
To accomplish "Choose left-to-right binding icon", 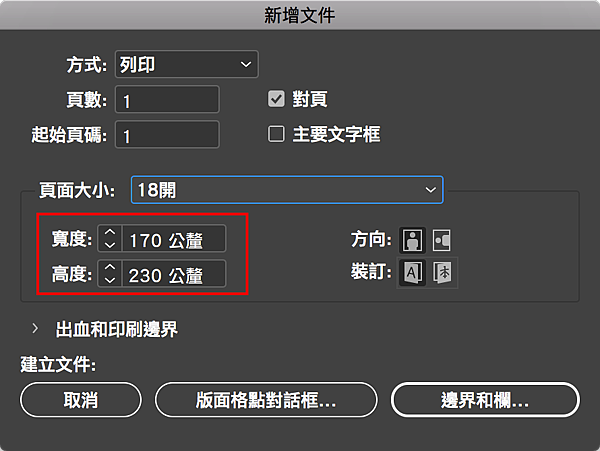I will [412, 272].
